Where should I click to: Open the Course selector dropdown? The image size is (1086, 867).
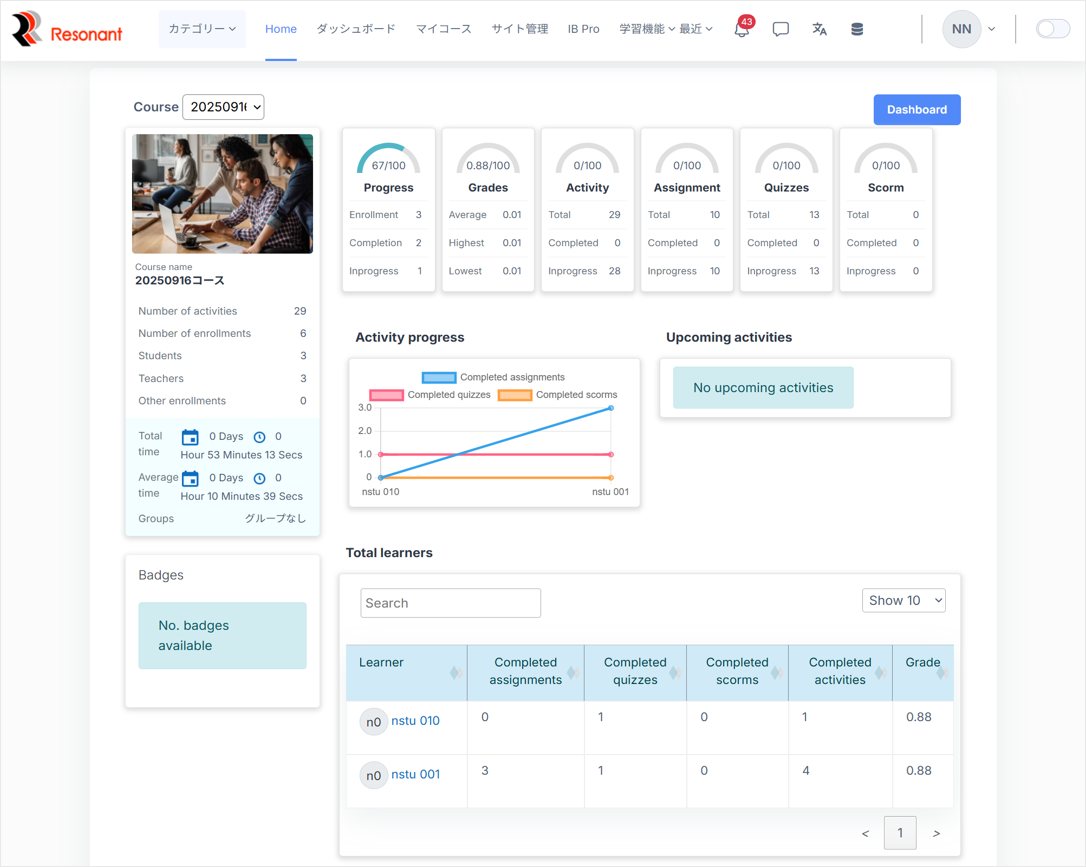pyautogui.click(x=223, y=107)
